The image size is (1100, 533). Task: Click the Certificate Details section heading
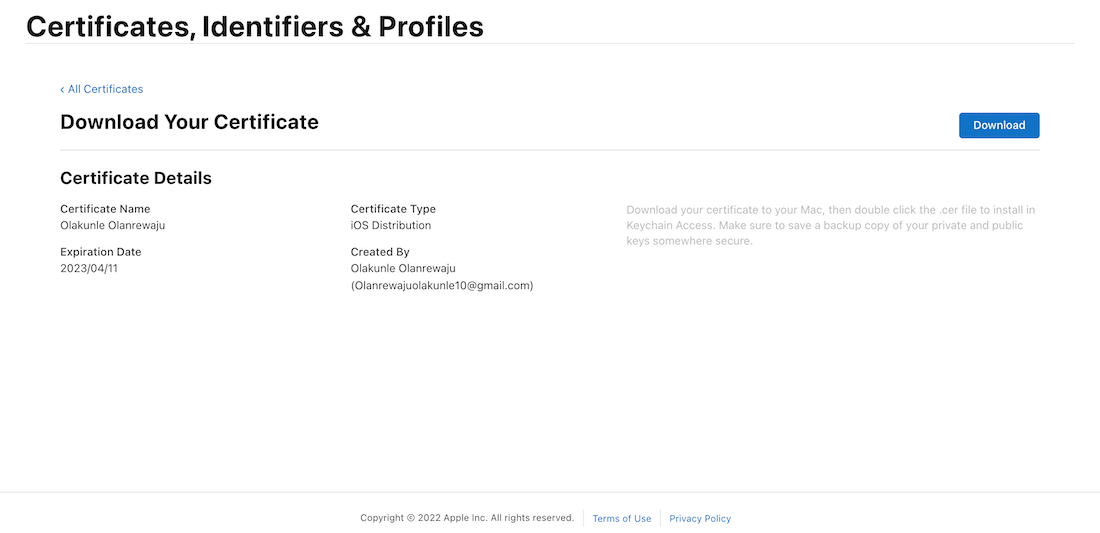[136, 178]
